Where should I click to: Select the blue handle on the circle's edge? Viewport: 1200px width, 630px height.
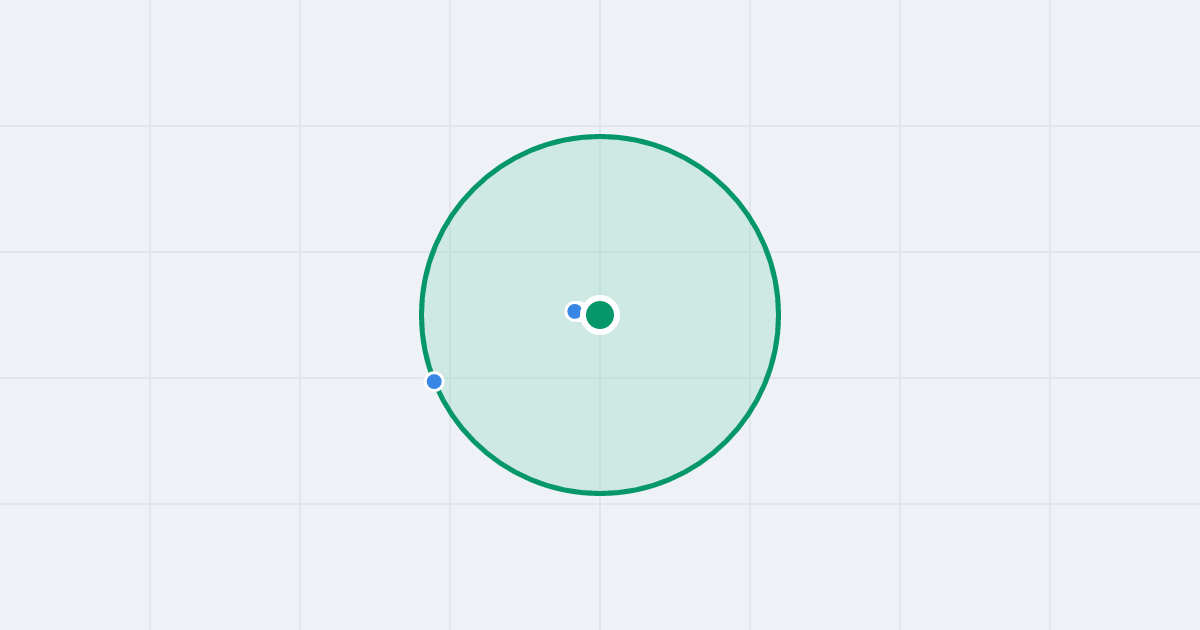434,381
